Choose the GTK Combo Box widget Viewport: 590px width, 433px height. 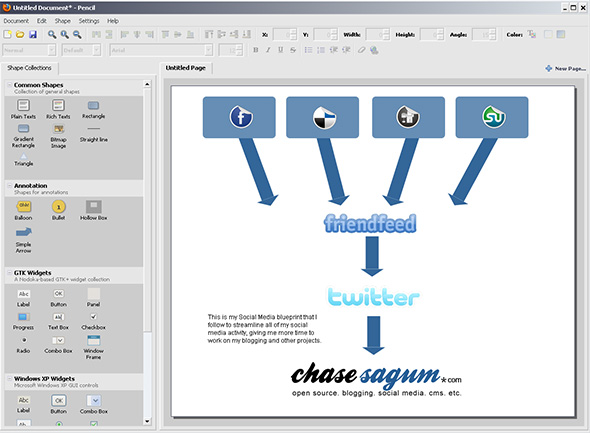pyautogui.click(x=58, y=345)
